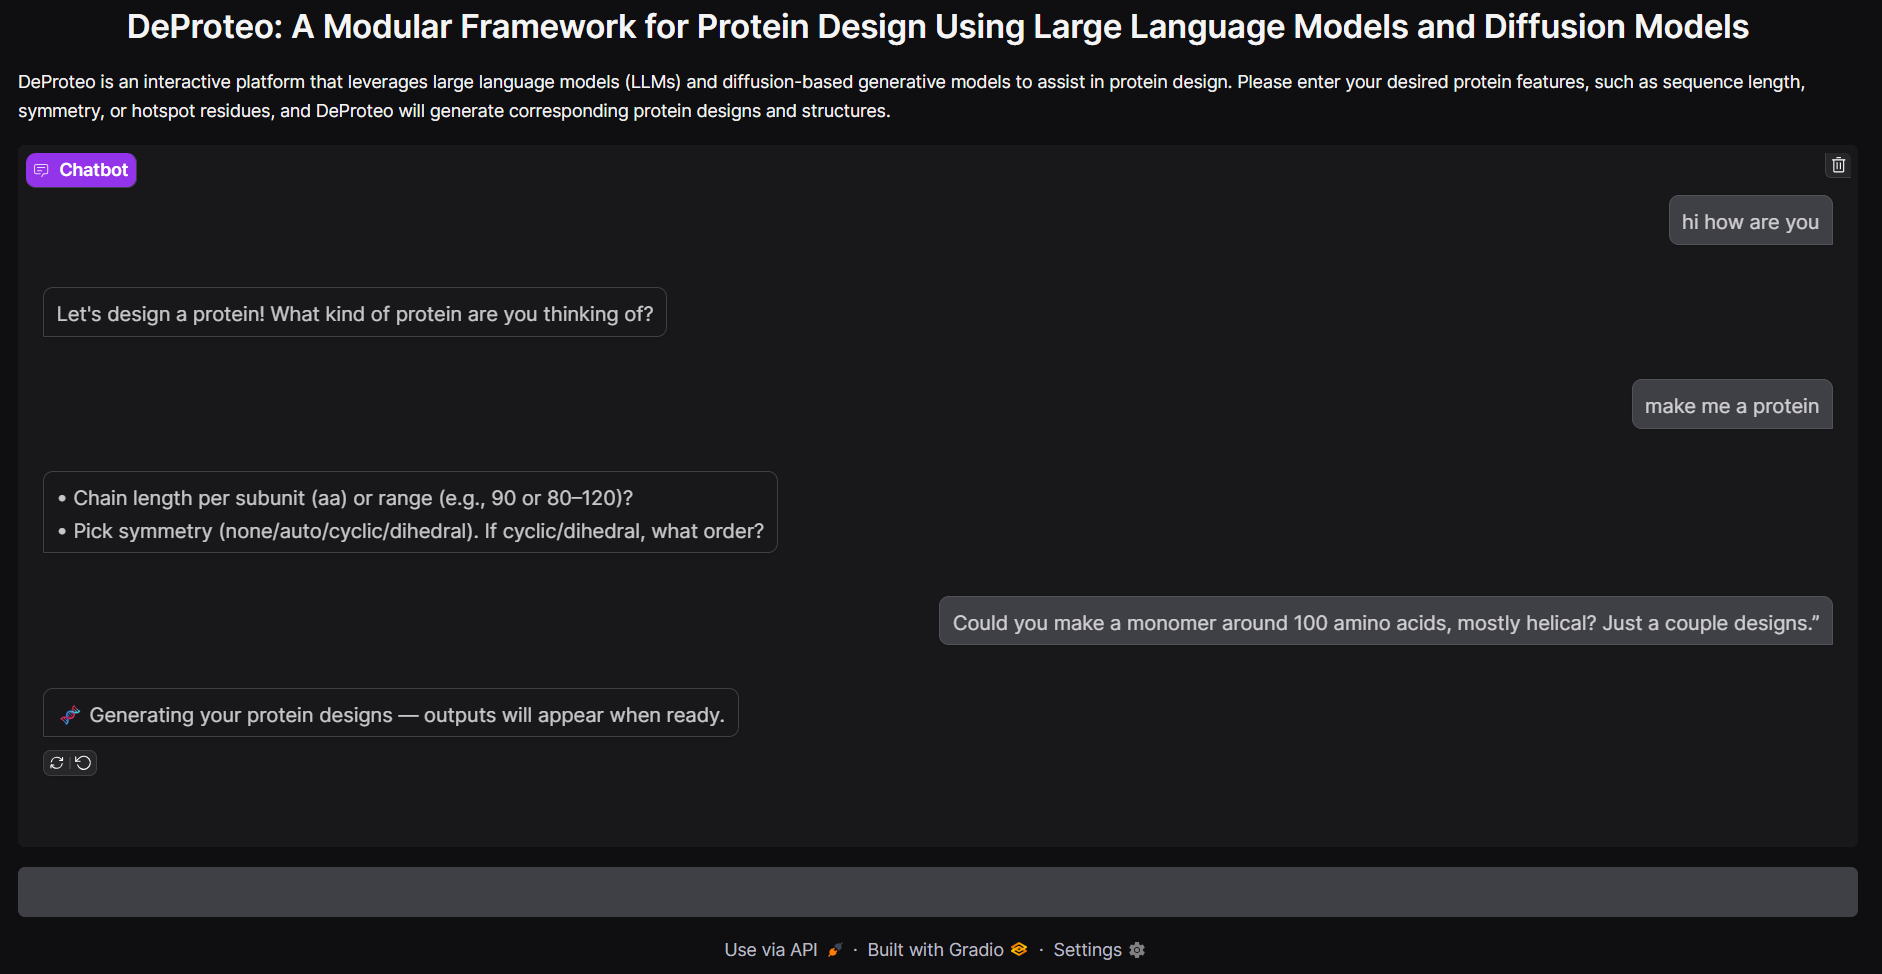Click the "make me a protein" message bubble
1882x974 pixels.
click(1731, 406)
